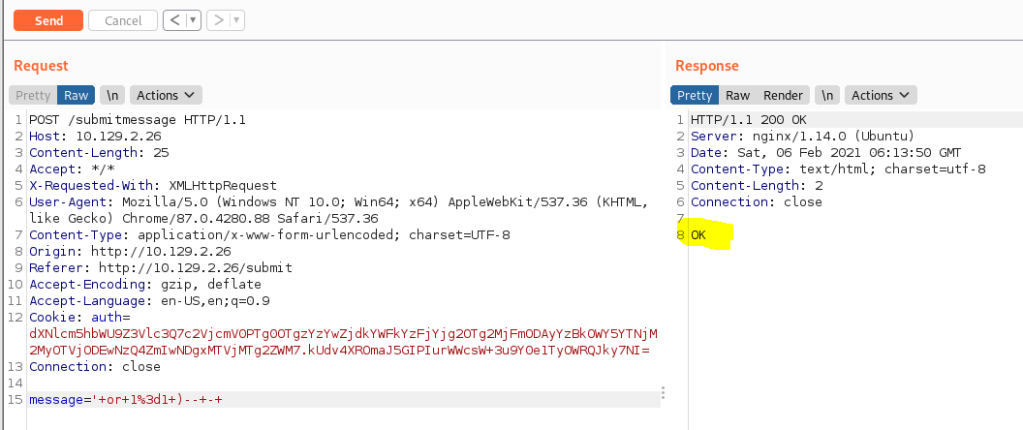The height and width of the screenshot is (430, 1023).
Task: Go to previous request with back arrow
Action: [174, 20]
